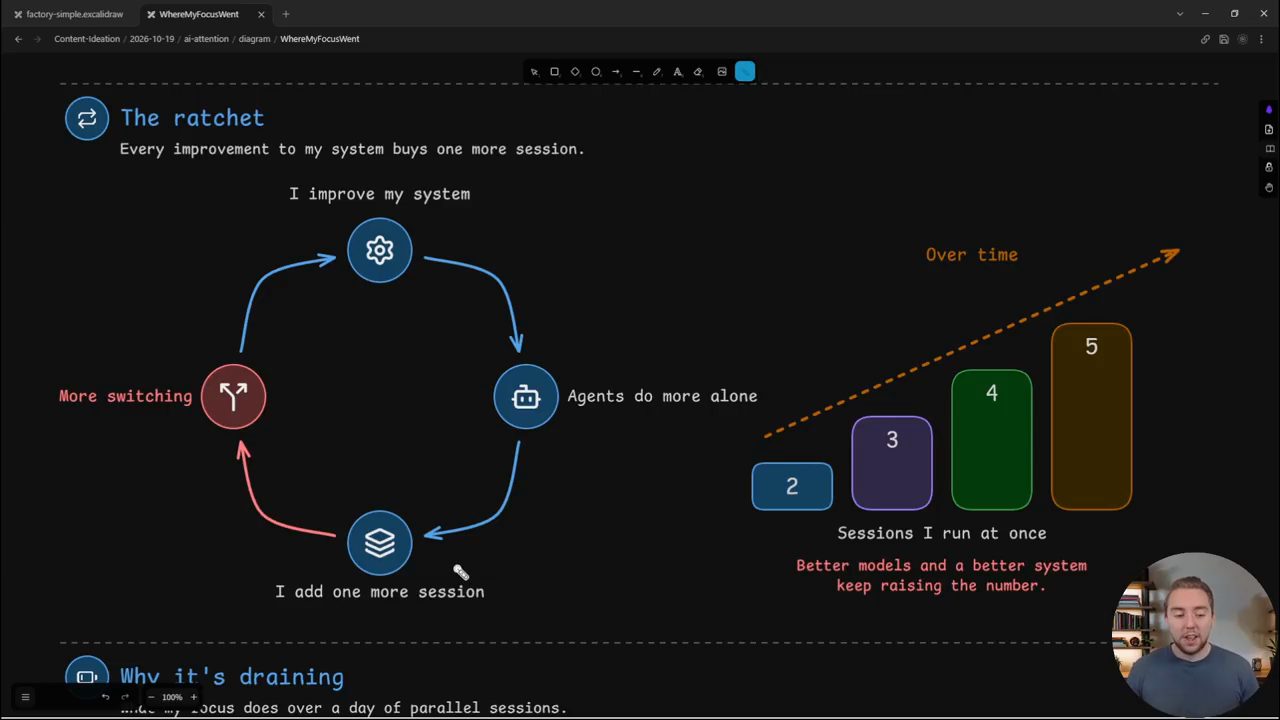
Task: Open the three-dot more options menu
Action: tap(1262, 39)
